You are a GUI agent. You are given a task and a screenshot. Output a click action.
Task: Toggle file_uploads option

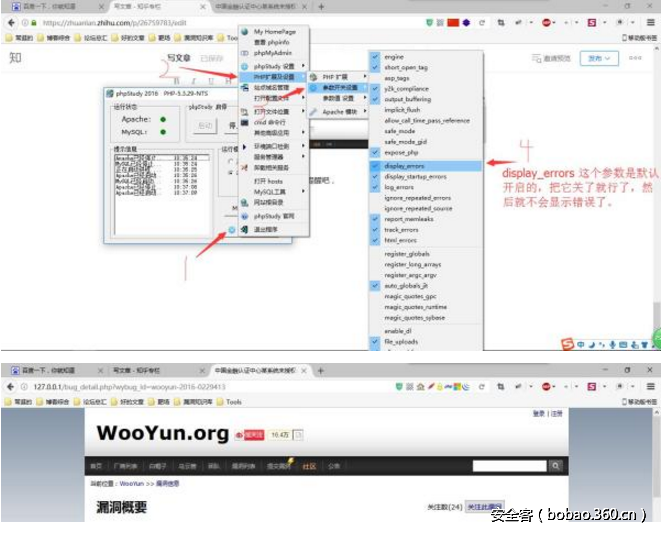tap(426, 342)
